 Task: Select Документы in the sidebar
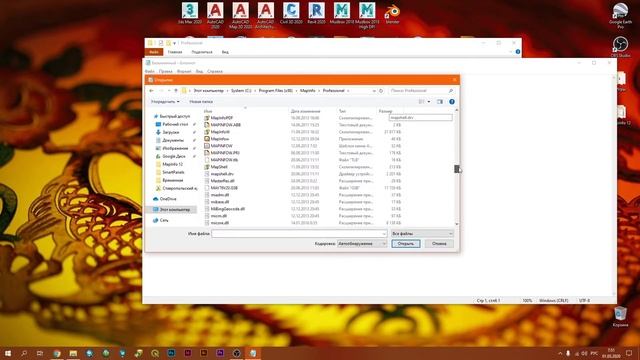point(173,140)
